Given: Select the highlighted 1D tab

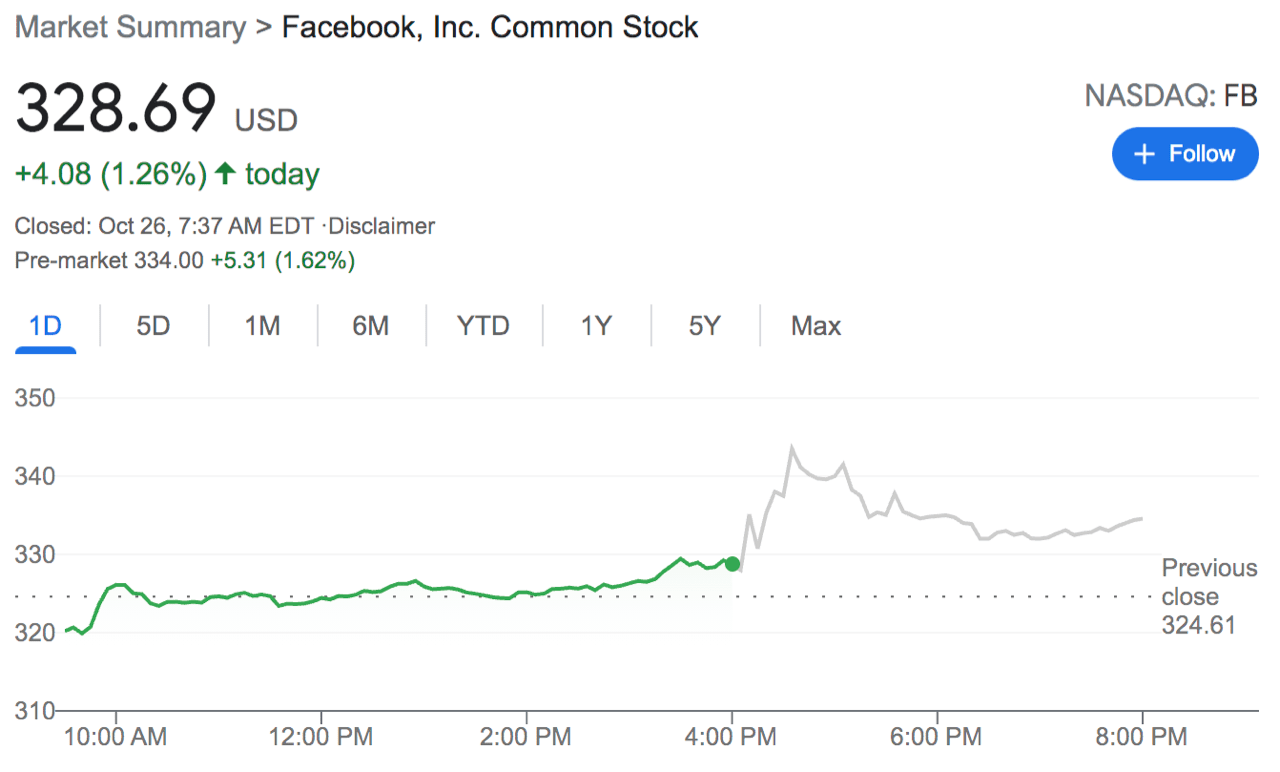Looking at the screenshot, I should pyautogui.click(x=46, y=325).
